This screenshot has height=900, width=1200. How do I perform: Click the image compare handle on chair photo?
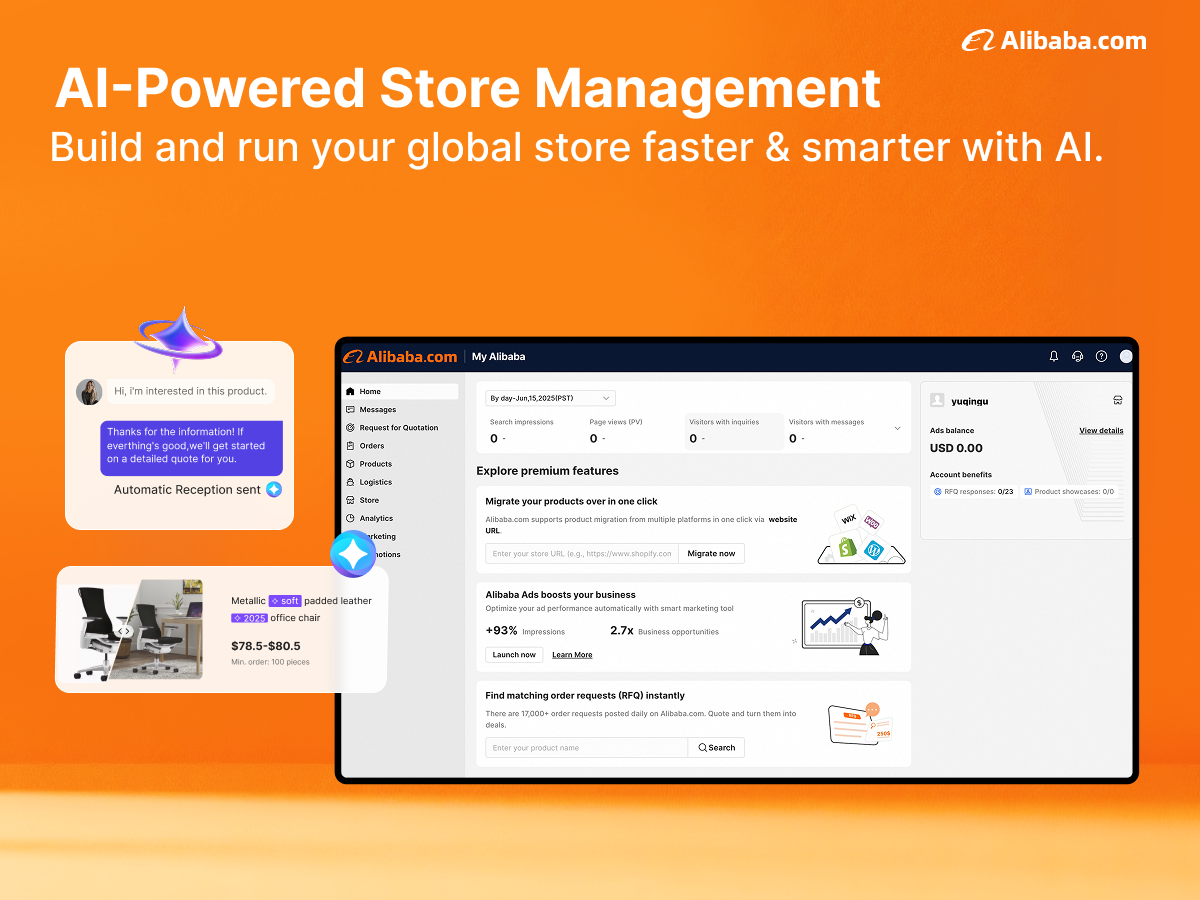point(124,631)
